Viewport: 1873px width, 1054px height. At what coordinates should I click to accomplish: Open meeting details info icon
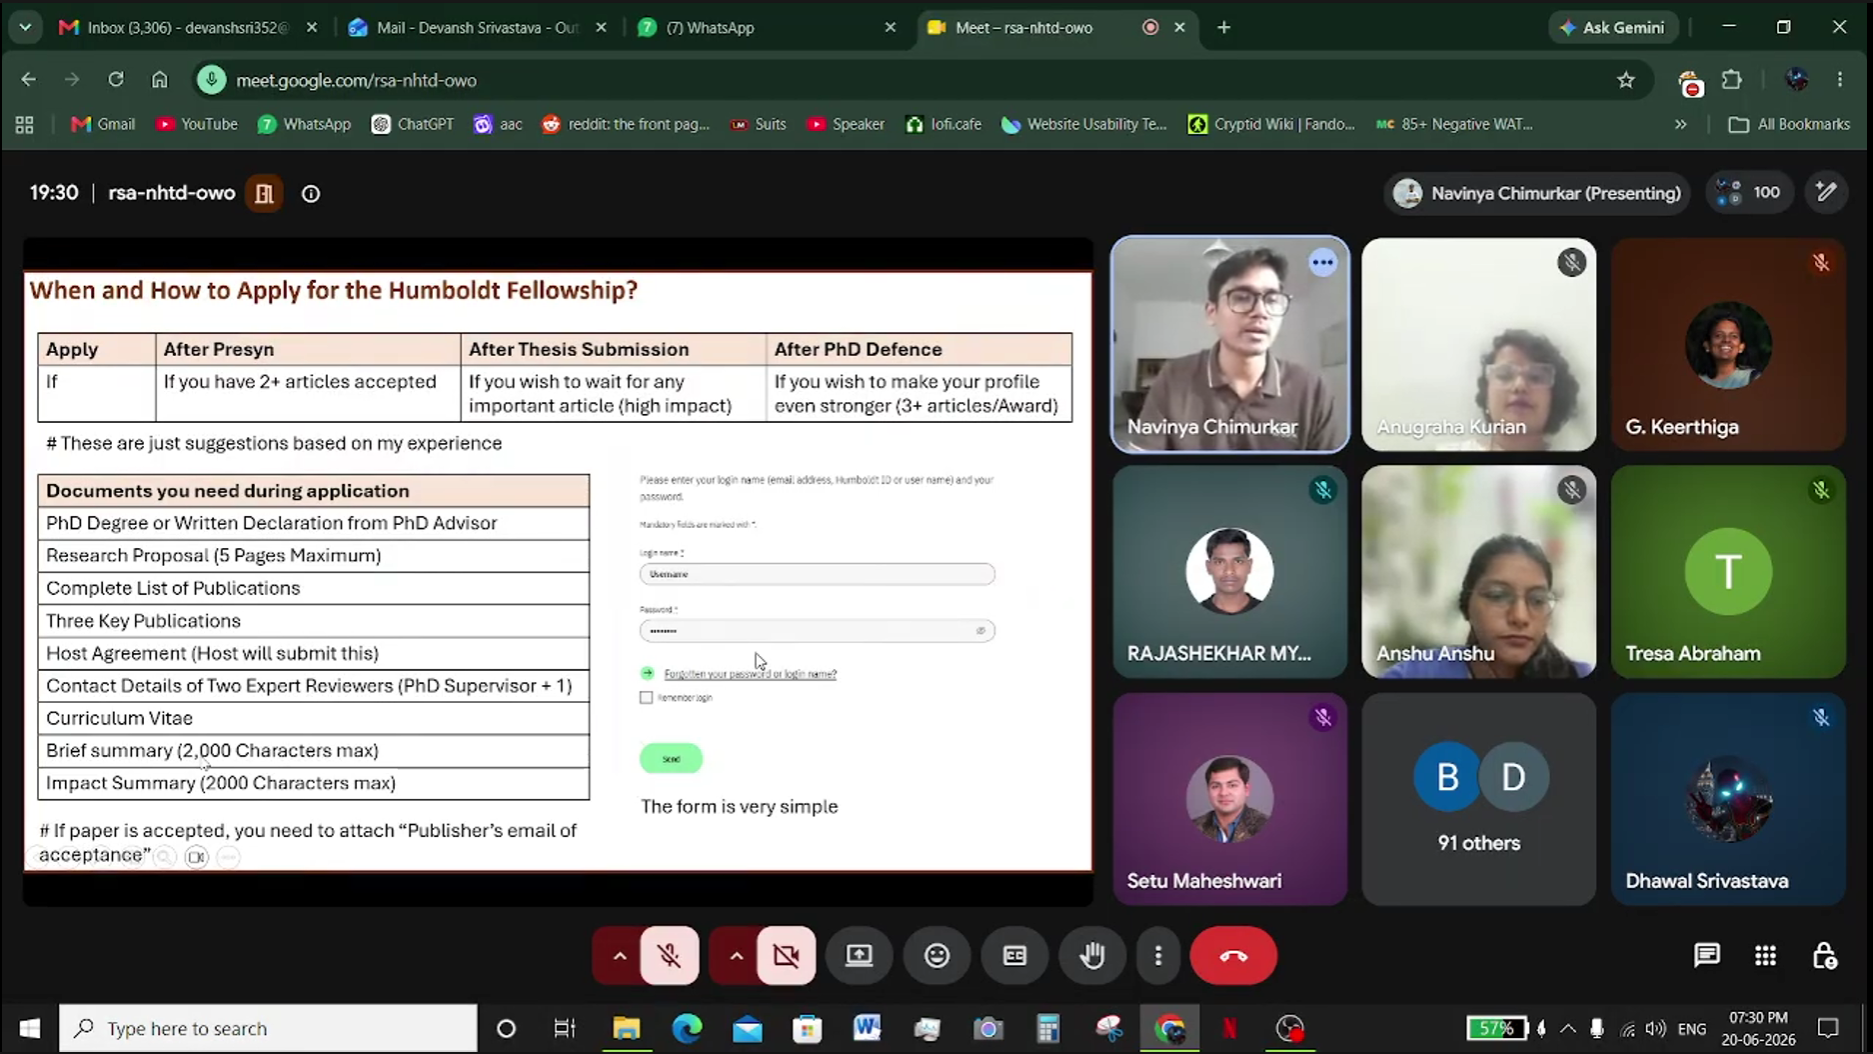coord(311,194)
